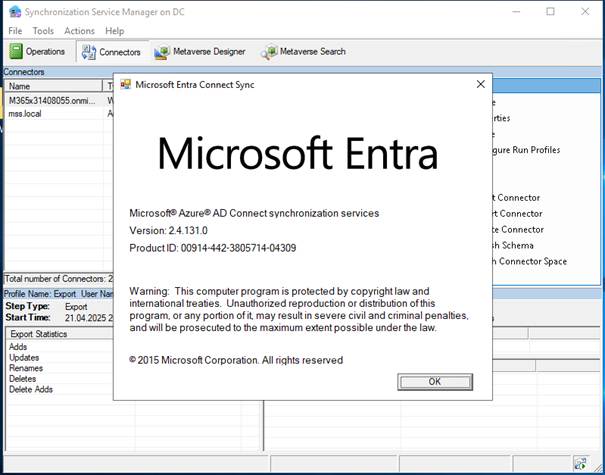Screen dimensions: 605x475
Task: Open Metaverse Designer icon
Action: 162,52
